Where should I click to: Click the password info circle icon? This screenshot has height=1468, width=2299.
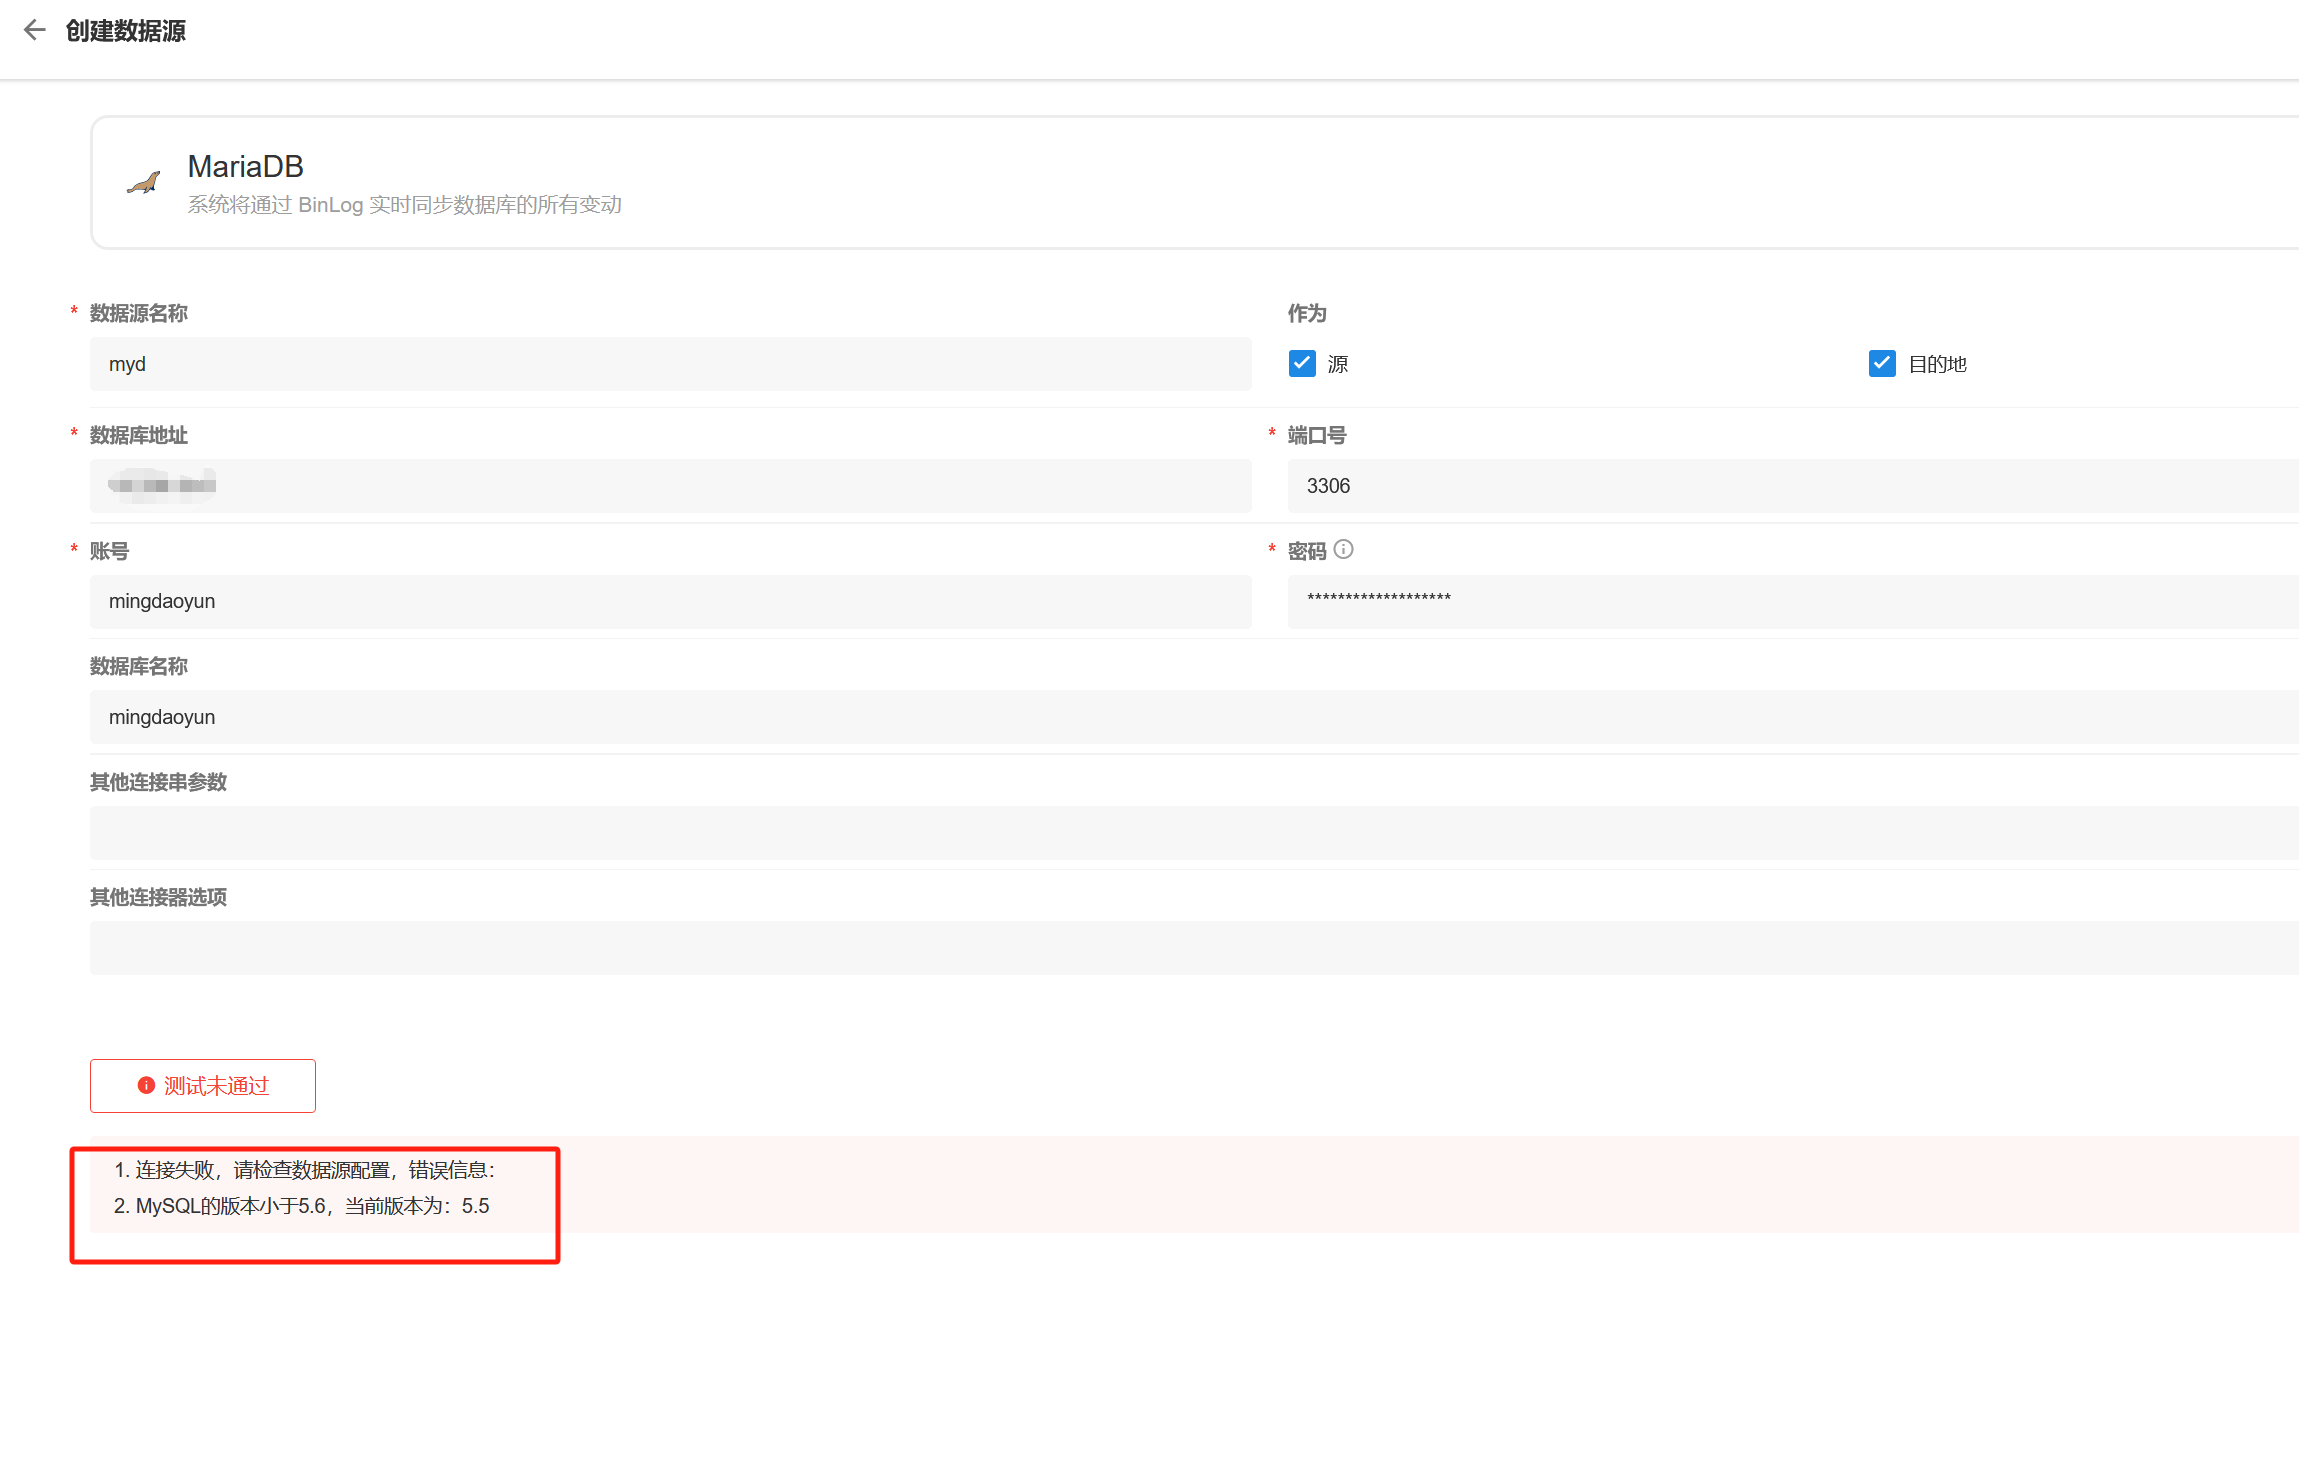click(x=1344, y=549)
